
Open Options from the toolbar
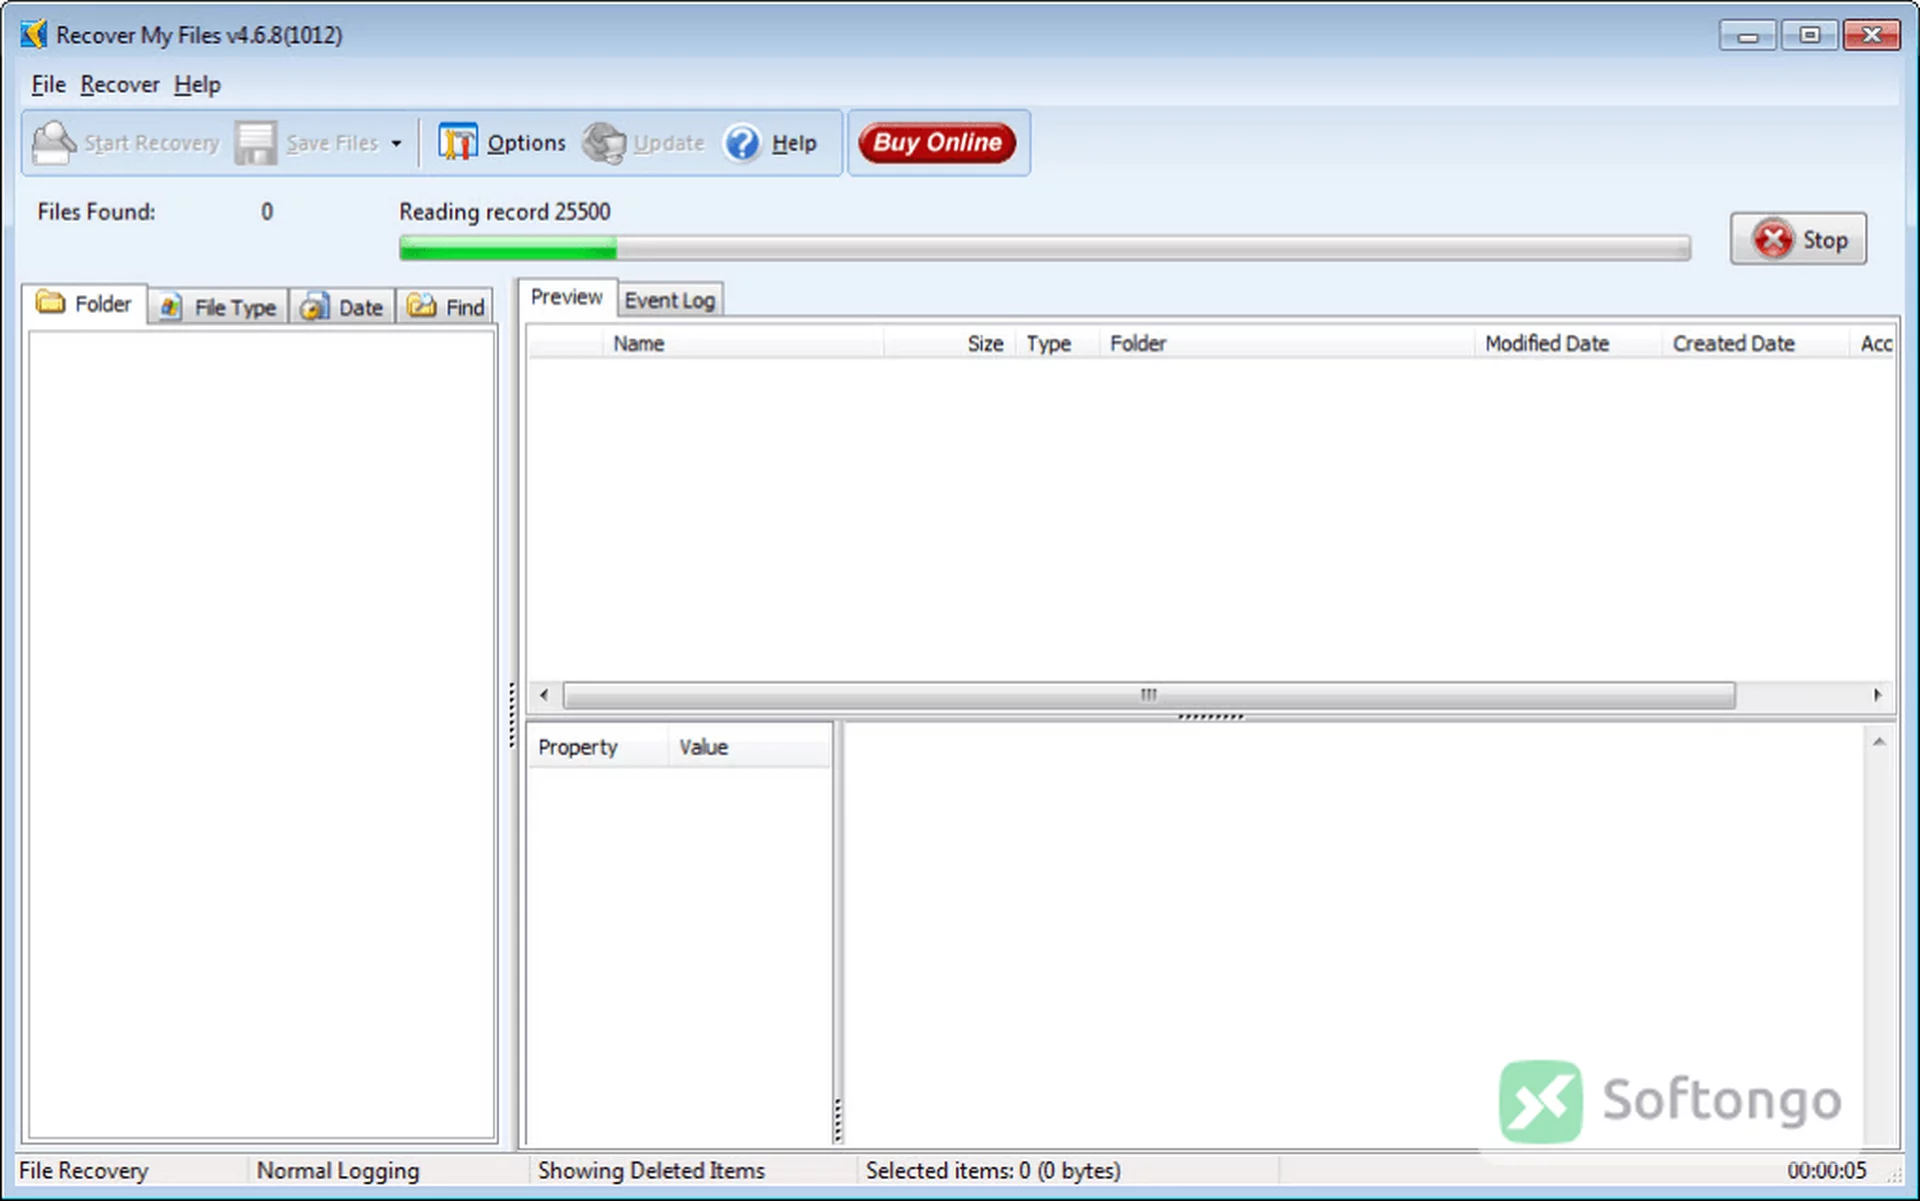[x=502, y=143]
